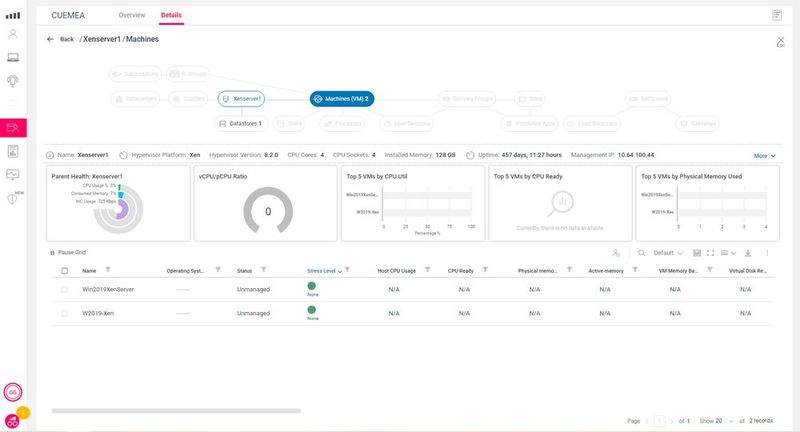
Task: Click green stress indicator for Win2019XenServer
Action: (x=312, y=286)
